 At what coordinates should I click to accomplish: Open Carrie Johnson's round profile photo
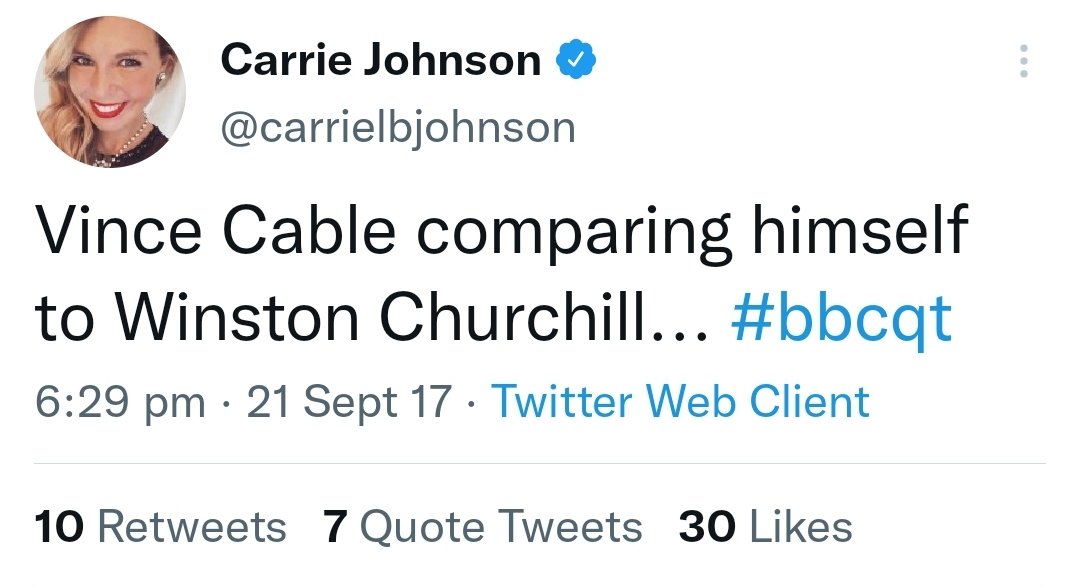click(x=110, y=92)
